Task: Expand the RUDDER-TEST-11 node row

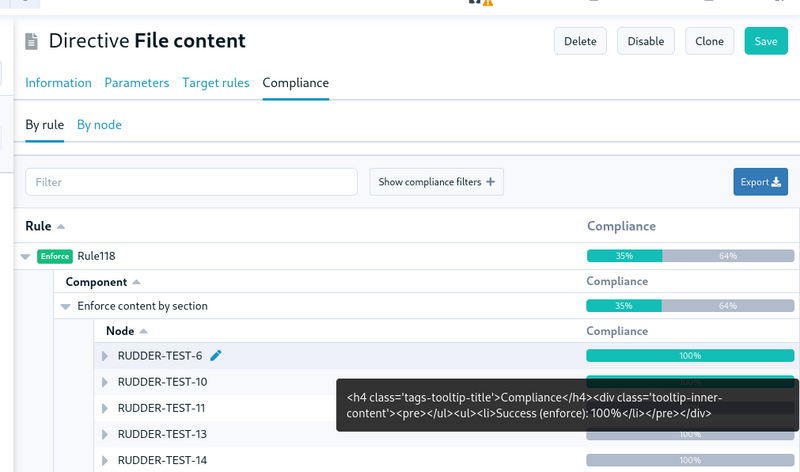Action: point(105,408)
